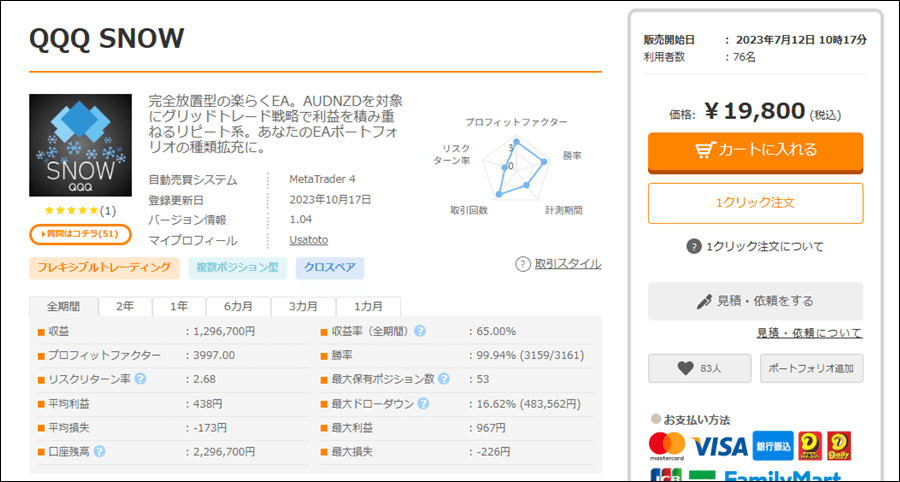This screenshot has height=482, width=900.
Task: Click the 収益率 value 65.00%
Action: point(496,331)
